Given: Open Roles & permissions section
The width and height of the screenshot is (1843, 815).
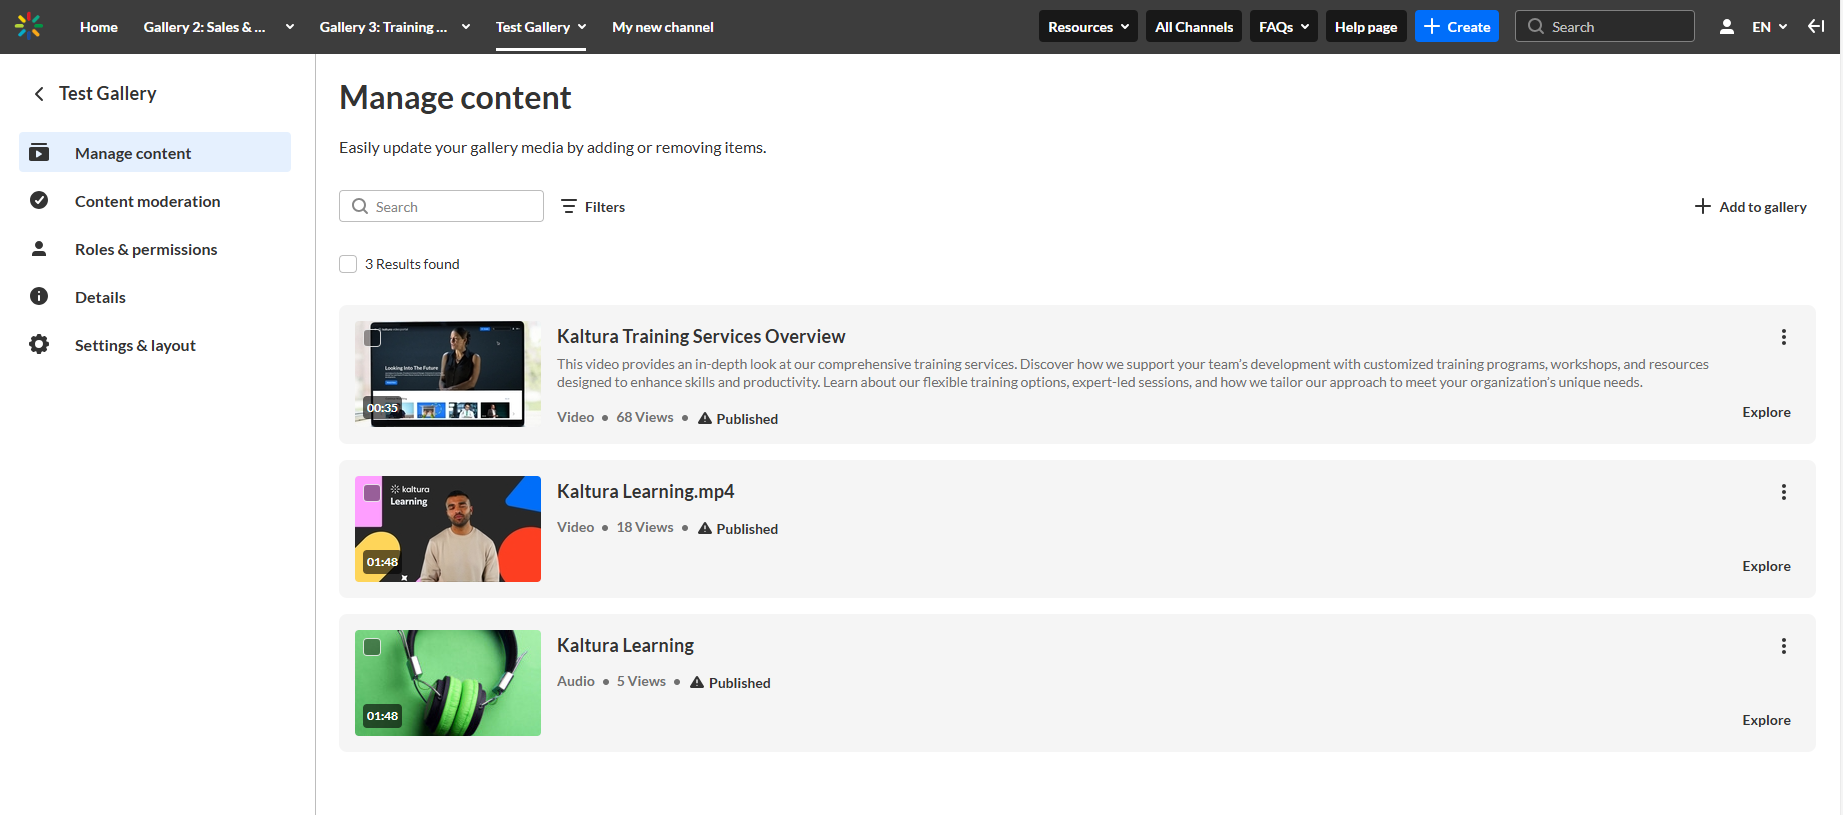Looking at the screenshot, I should click(x=155, y=249).
